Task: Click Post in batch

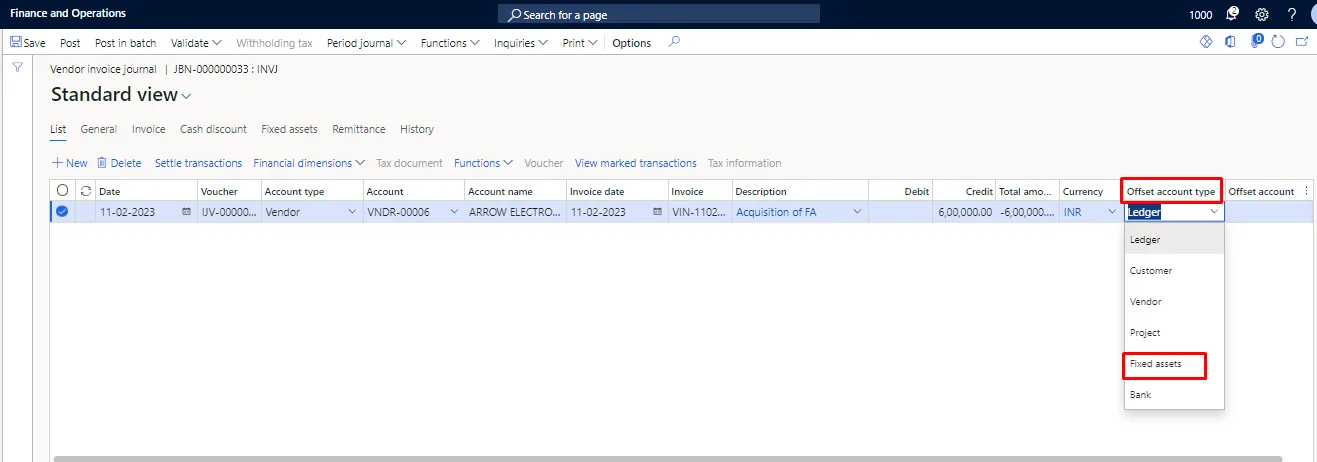Action: 126,43
